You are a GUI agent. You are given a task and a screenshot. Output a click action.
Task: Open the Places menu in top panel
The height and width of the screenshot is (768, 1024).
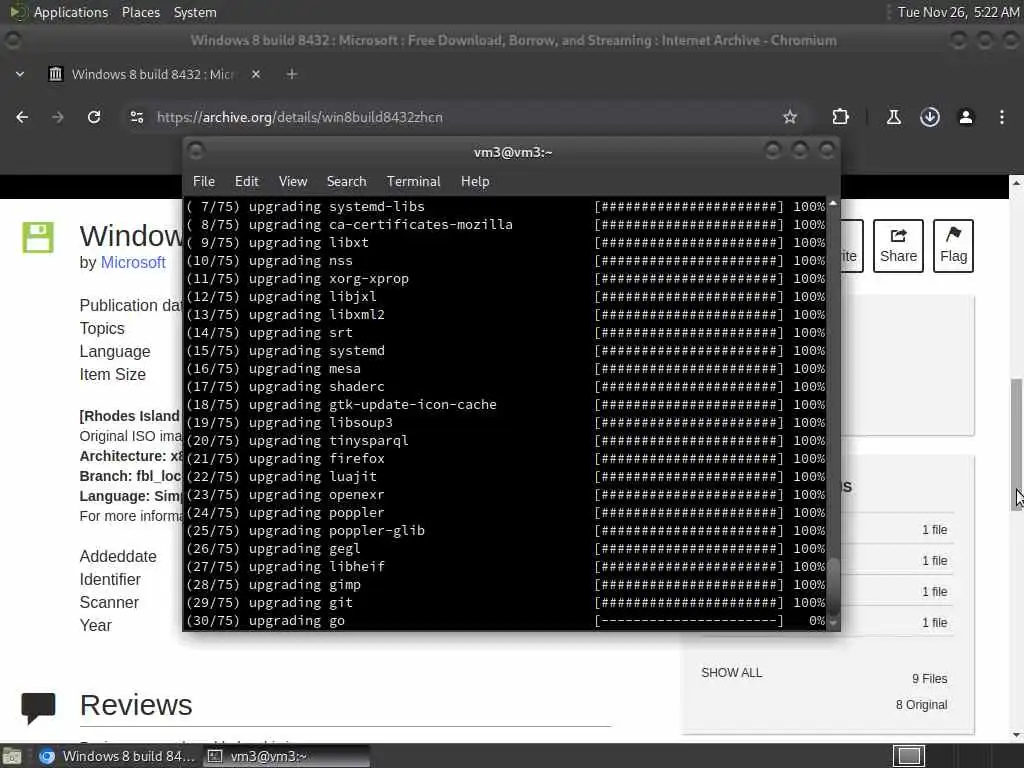(140, 12)
